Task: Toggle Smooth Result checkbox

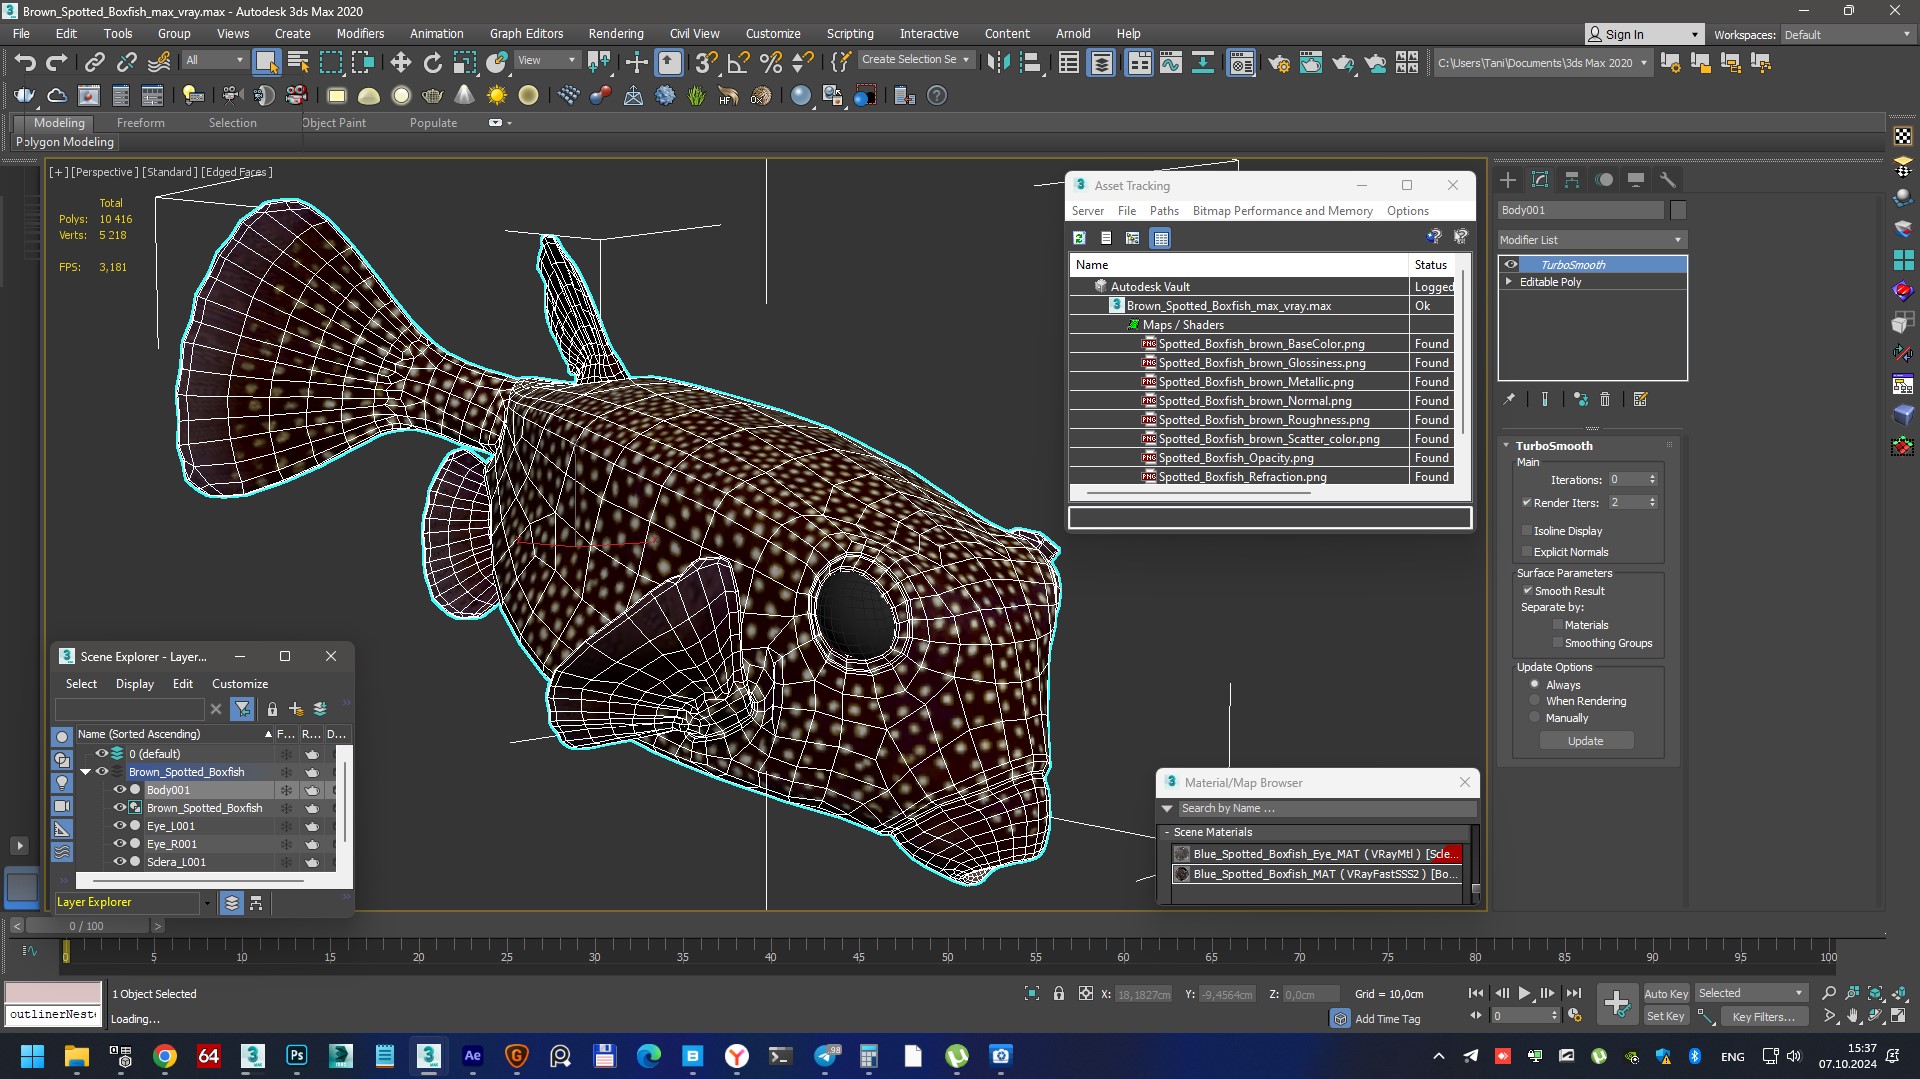Action: (x=1527, y=590)
